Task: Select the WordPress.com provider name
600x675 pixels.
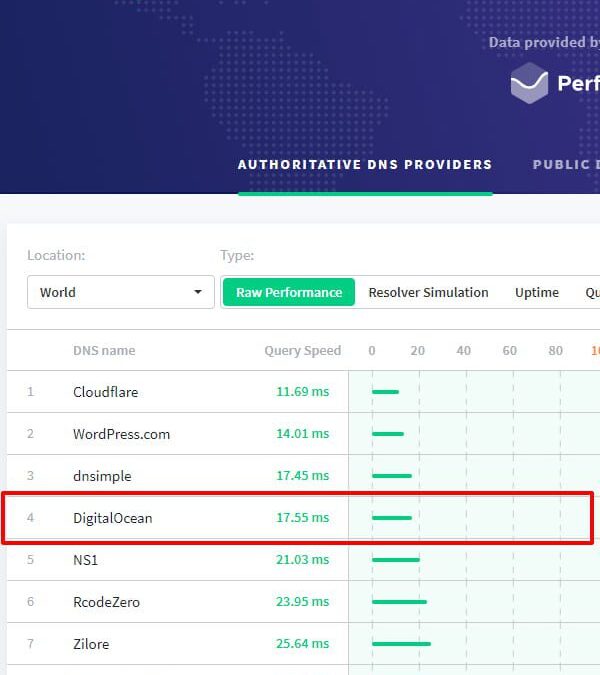Action: [121, 434]
